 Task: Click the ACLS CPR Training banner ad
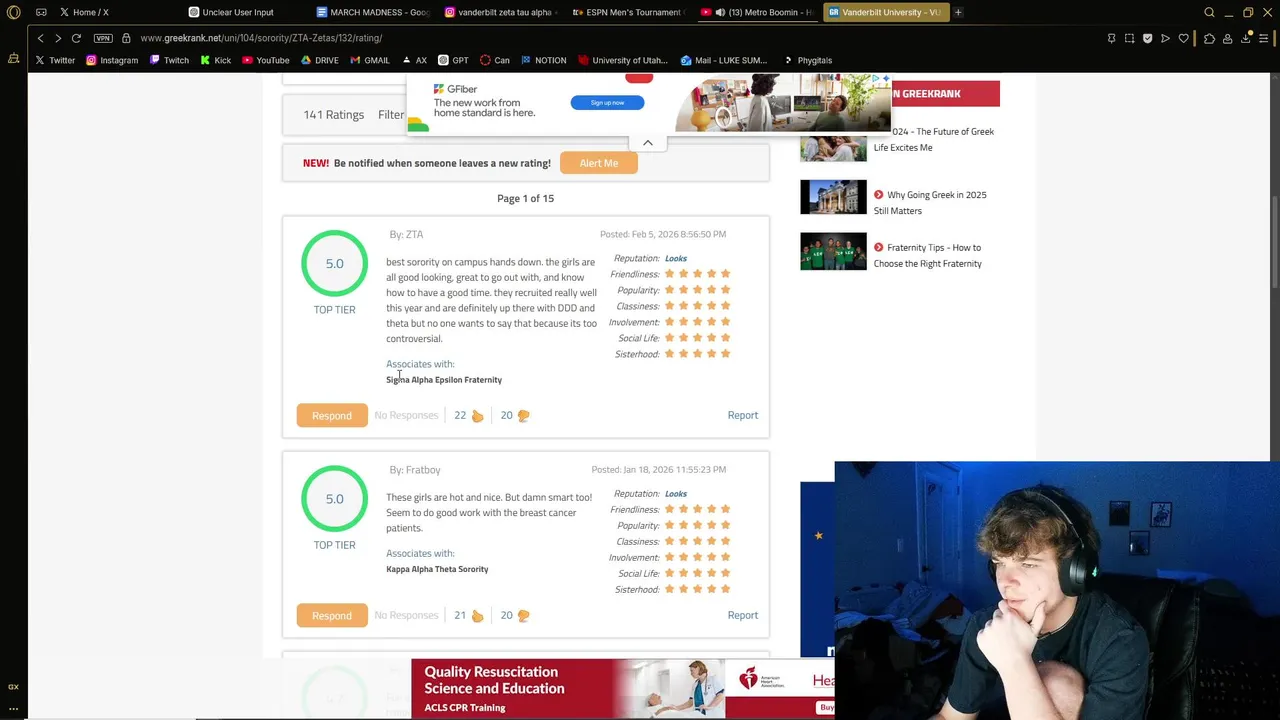(623, 688)
